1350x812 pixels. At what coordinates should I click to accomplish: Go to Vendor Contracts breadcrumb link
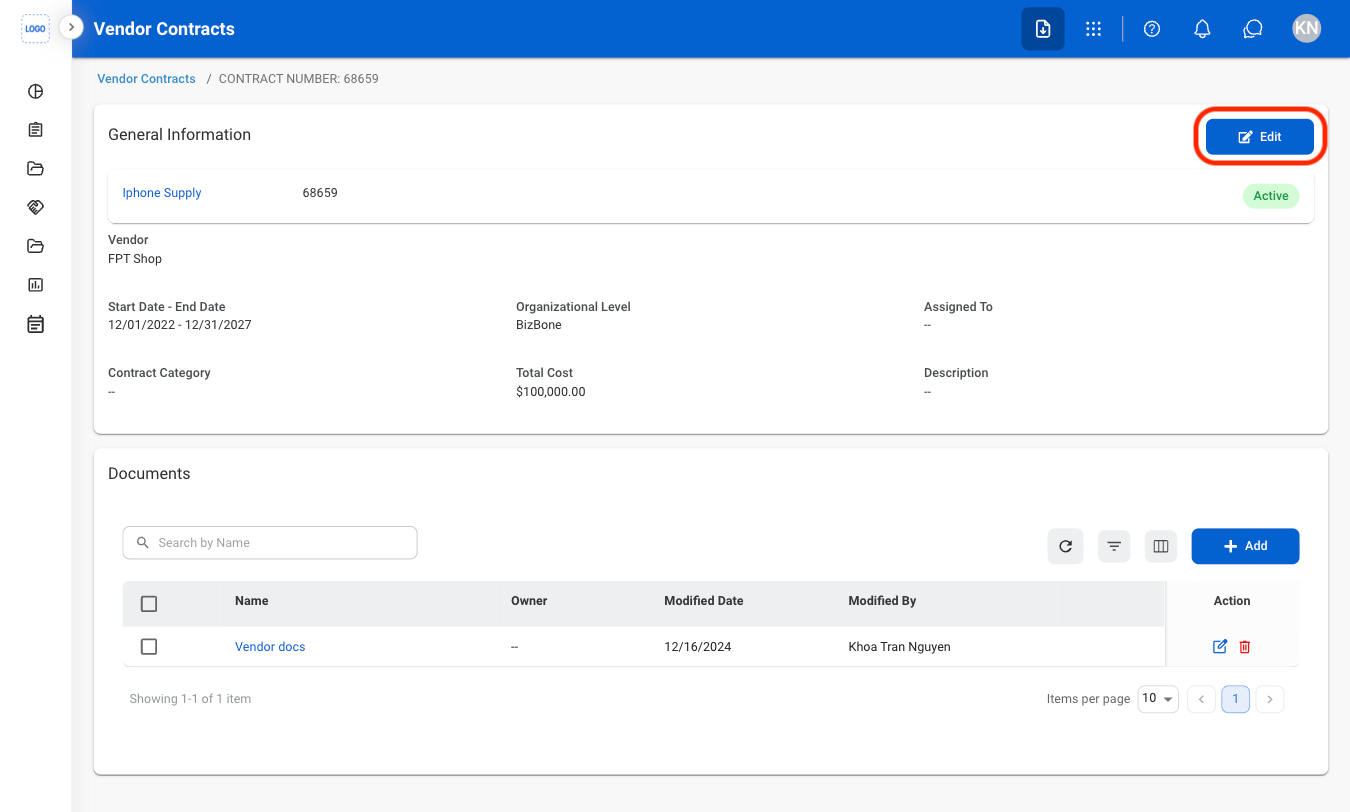pos(146,79)
